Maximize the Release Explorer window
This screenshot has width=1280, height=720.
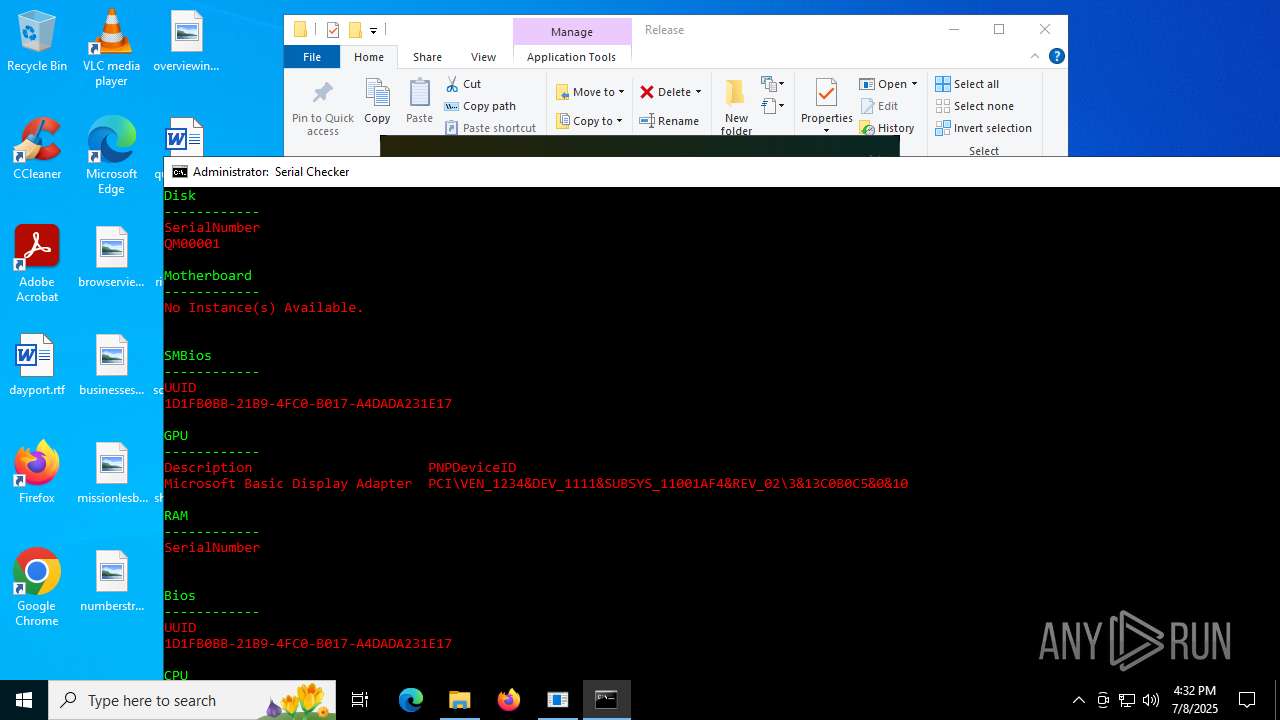point(998,29)
